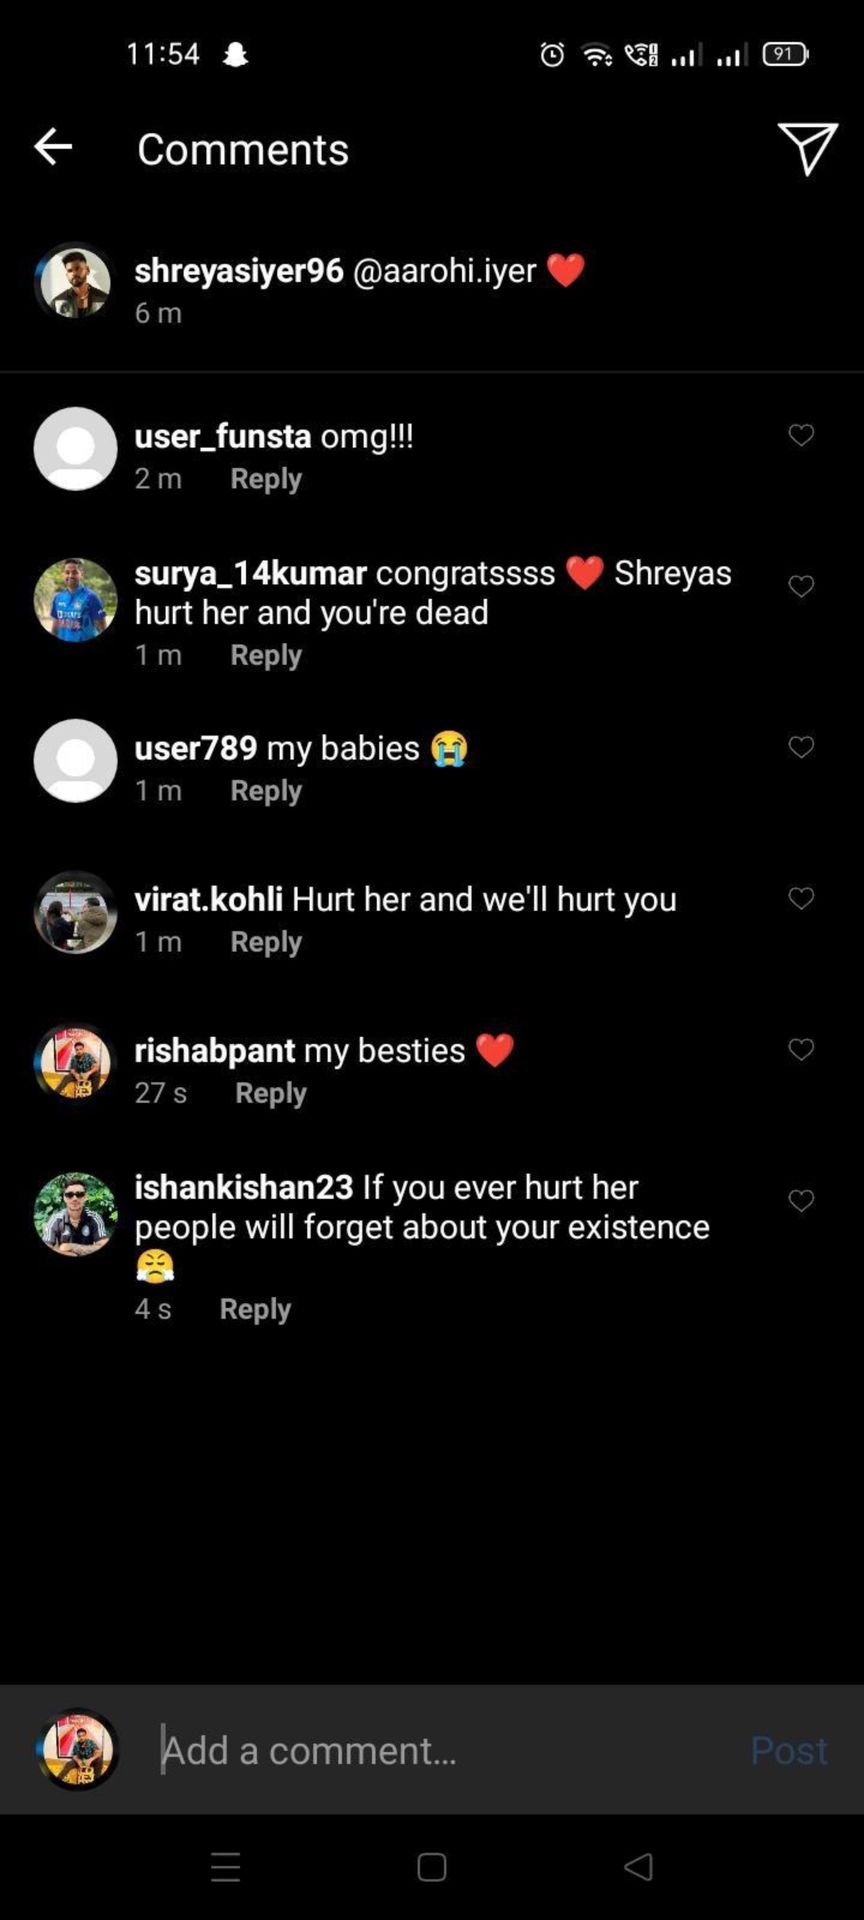The width and height of the screenshot is (864, 1920).
Task: Like virat.kohli's comment
Action: (801, 898)
